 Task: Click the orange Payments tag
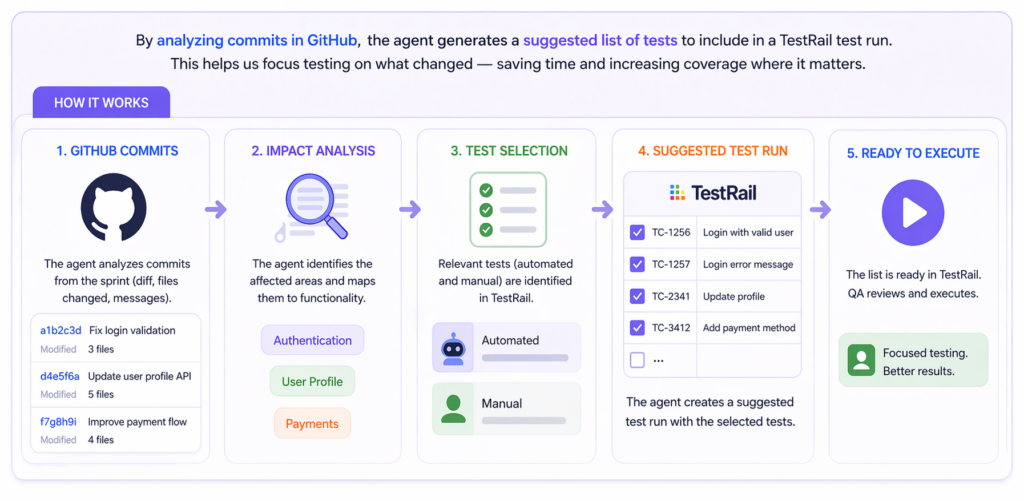click(x=312, y=423)
